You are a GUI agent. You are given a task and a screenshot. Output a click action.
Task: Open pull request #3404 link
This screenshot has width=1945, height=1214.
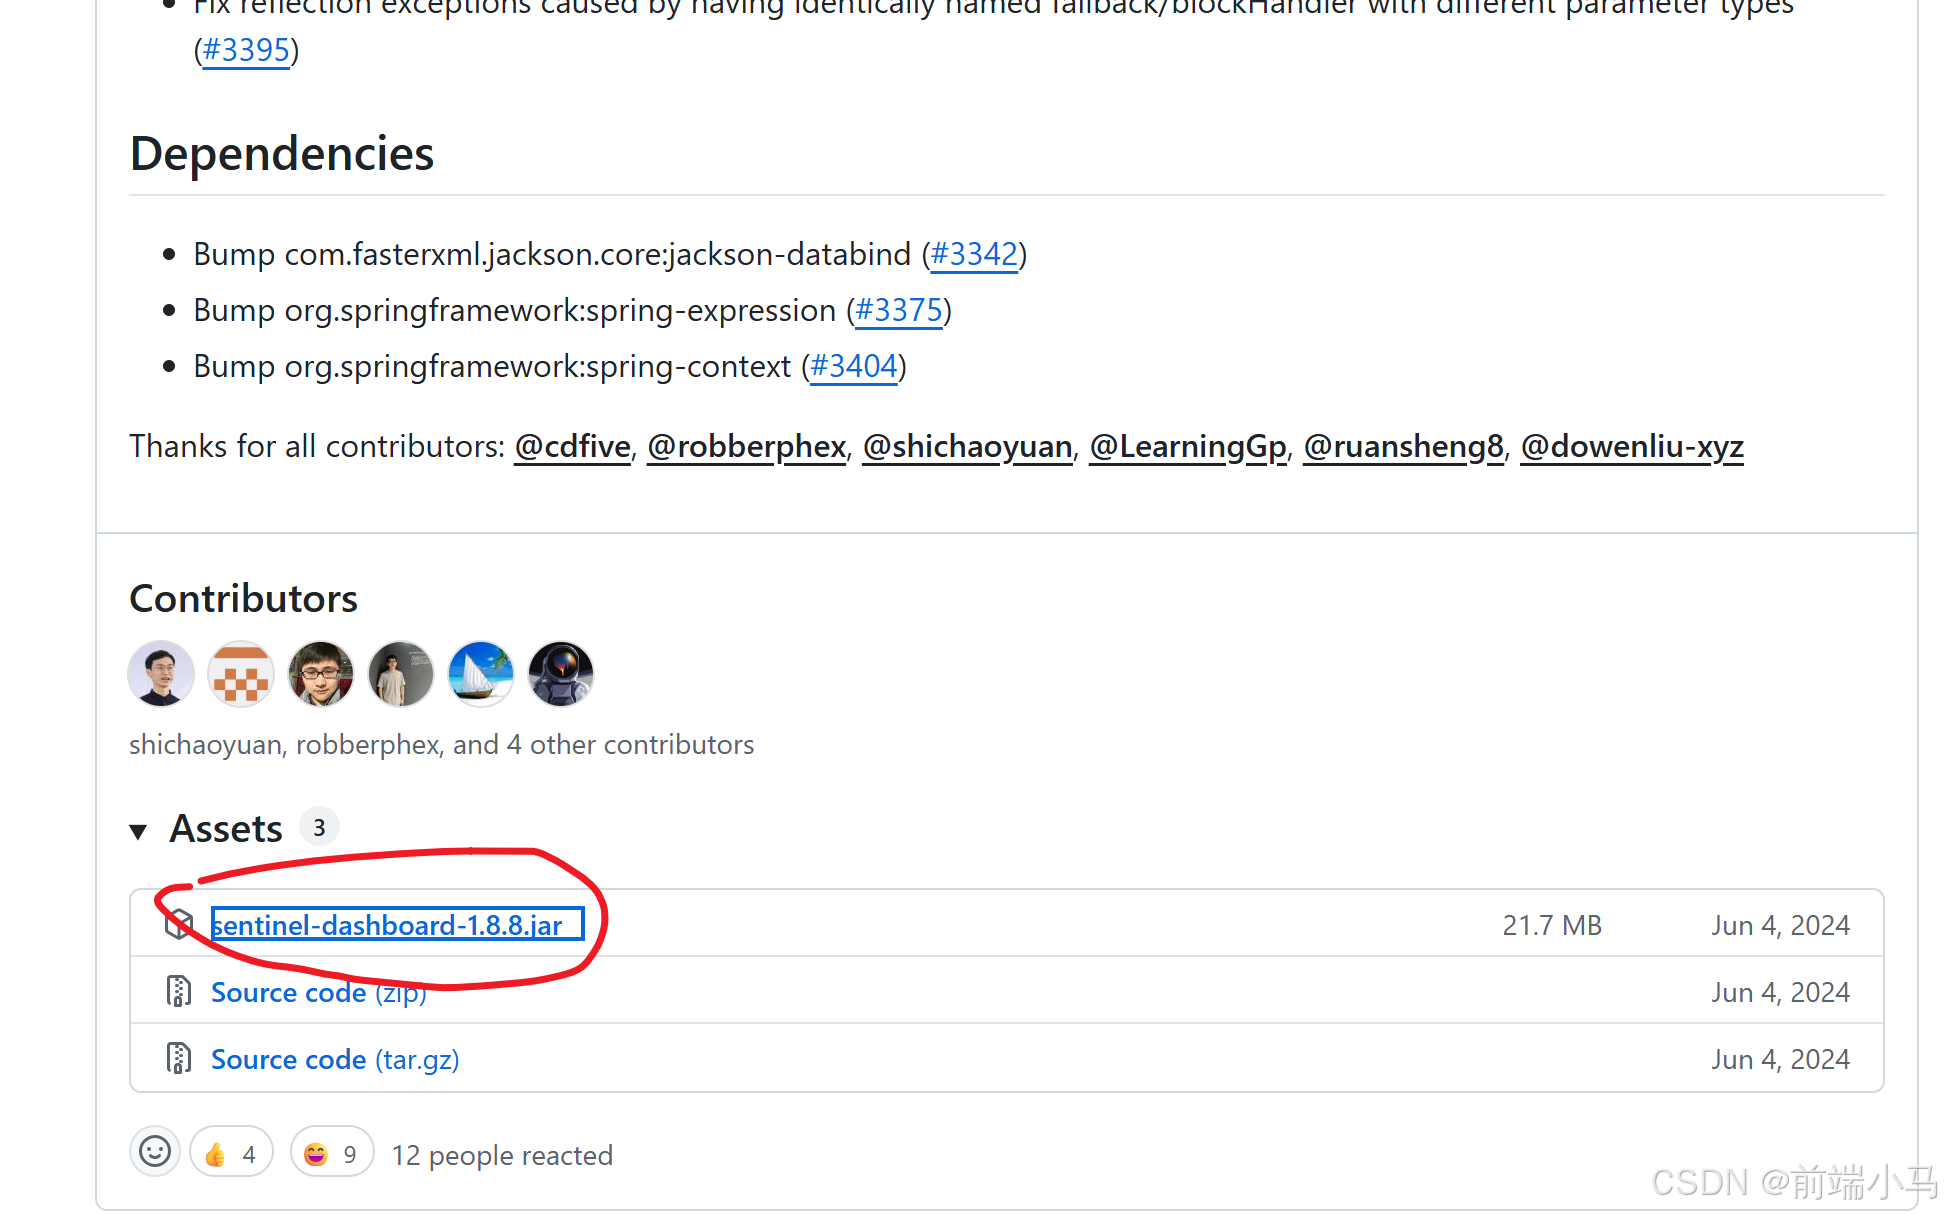tap(853, 366)
